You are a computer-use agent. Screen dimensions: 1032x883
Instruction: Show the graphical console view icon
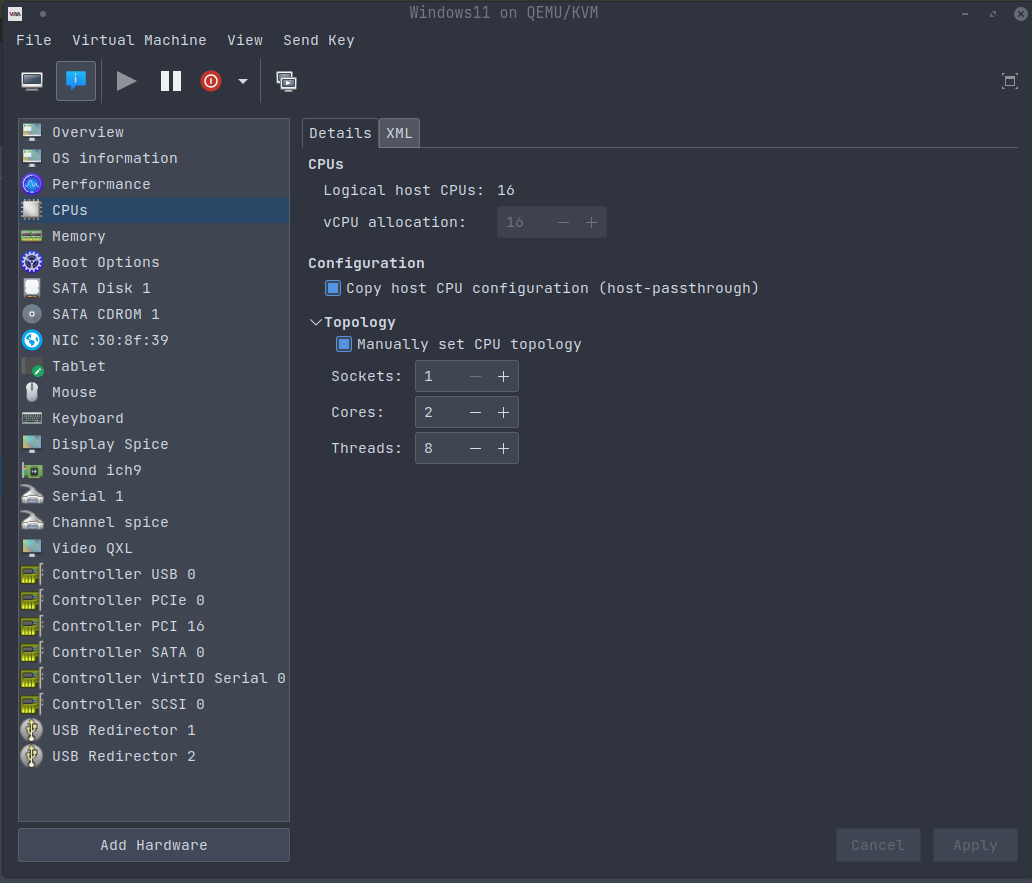coord(32,81)
